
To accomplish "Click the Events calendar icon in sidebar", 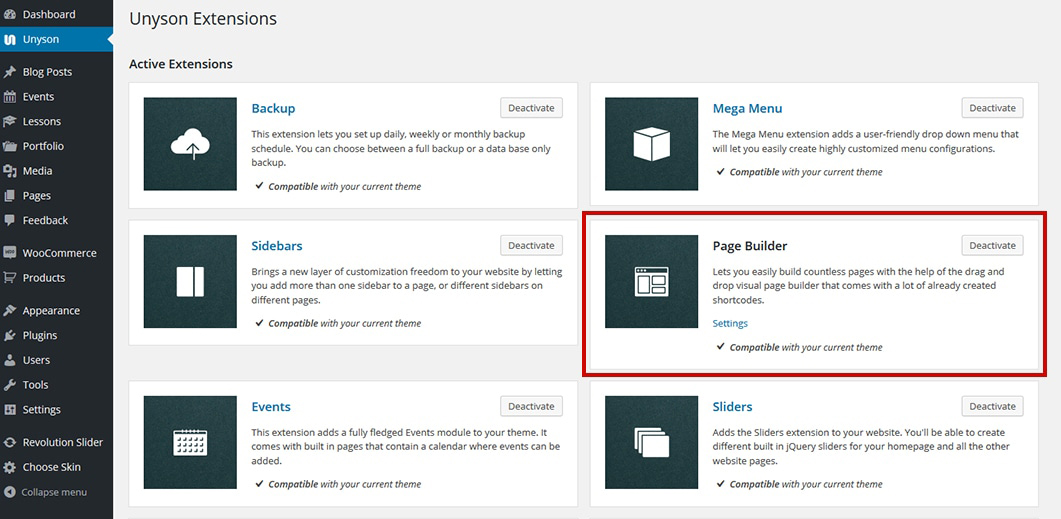I will tap(9, 97).
